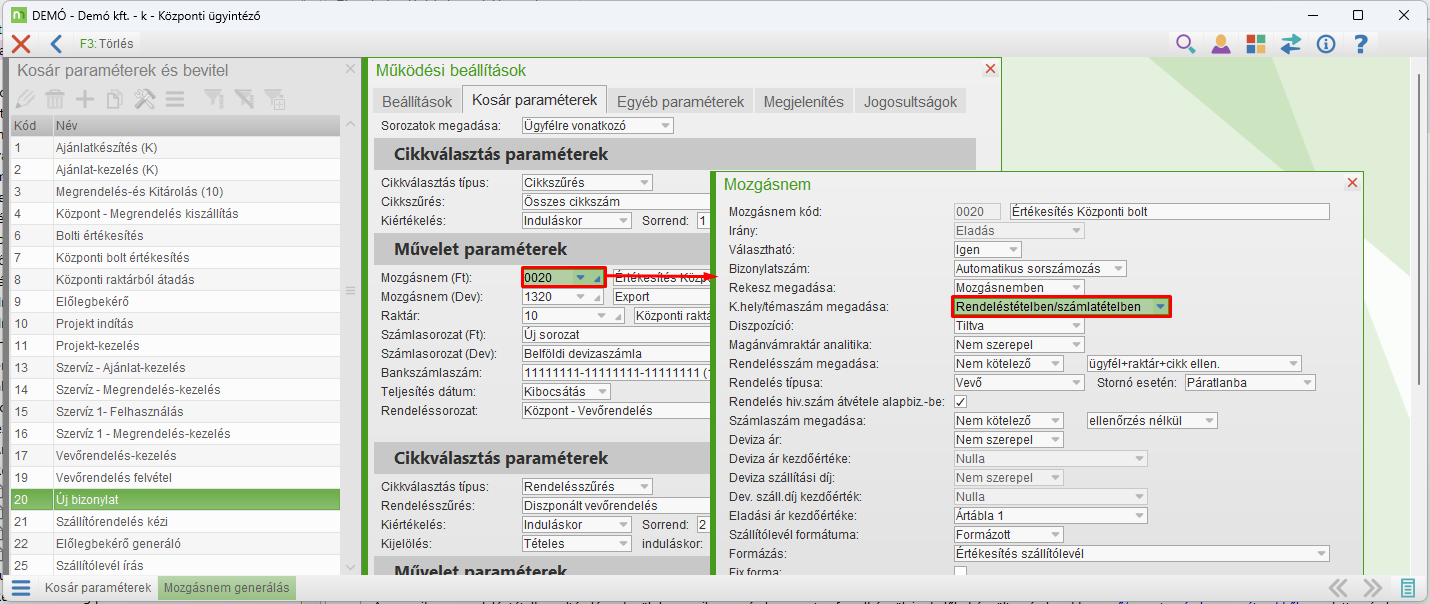This screenshot has height=604, width=1430.
Task: Click the blue back arrow icon
Action: (56, 44)
